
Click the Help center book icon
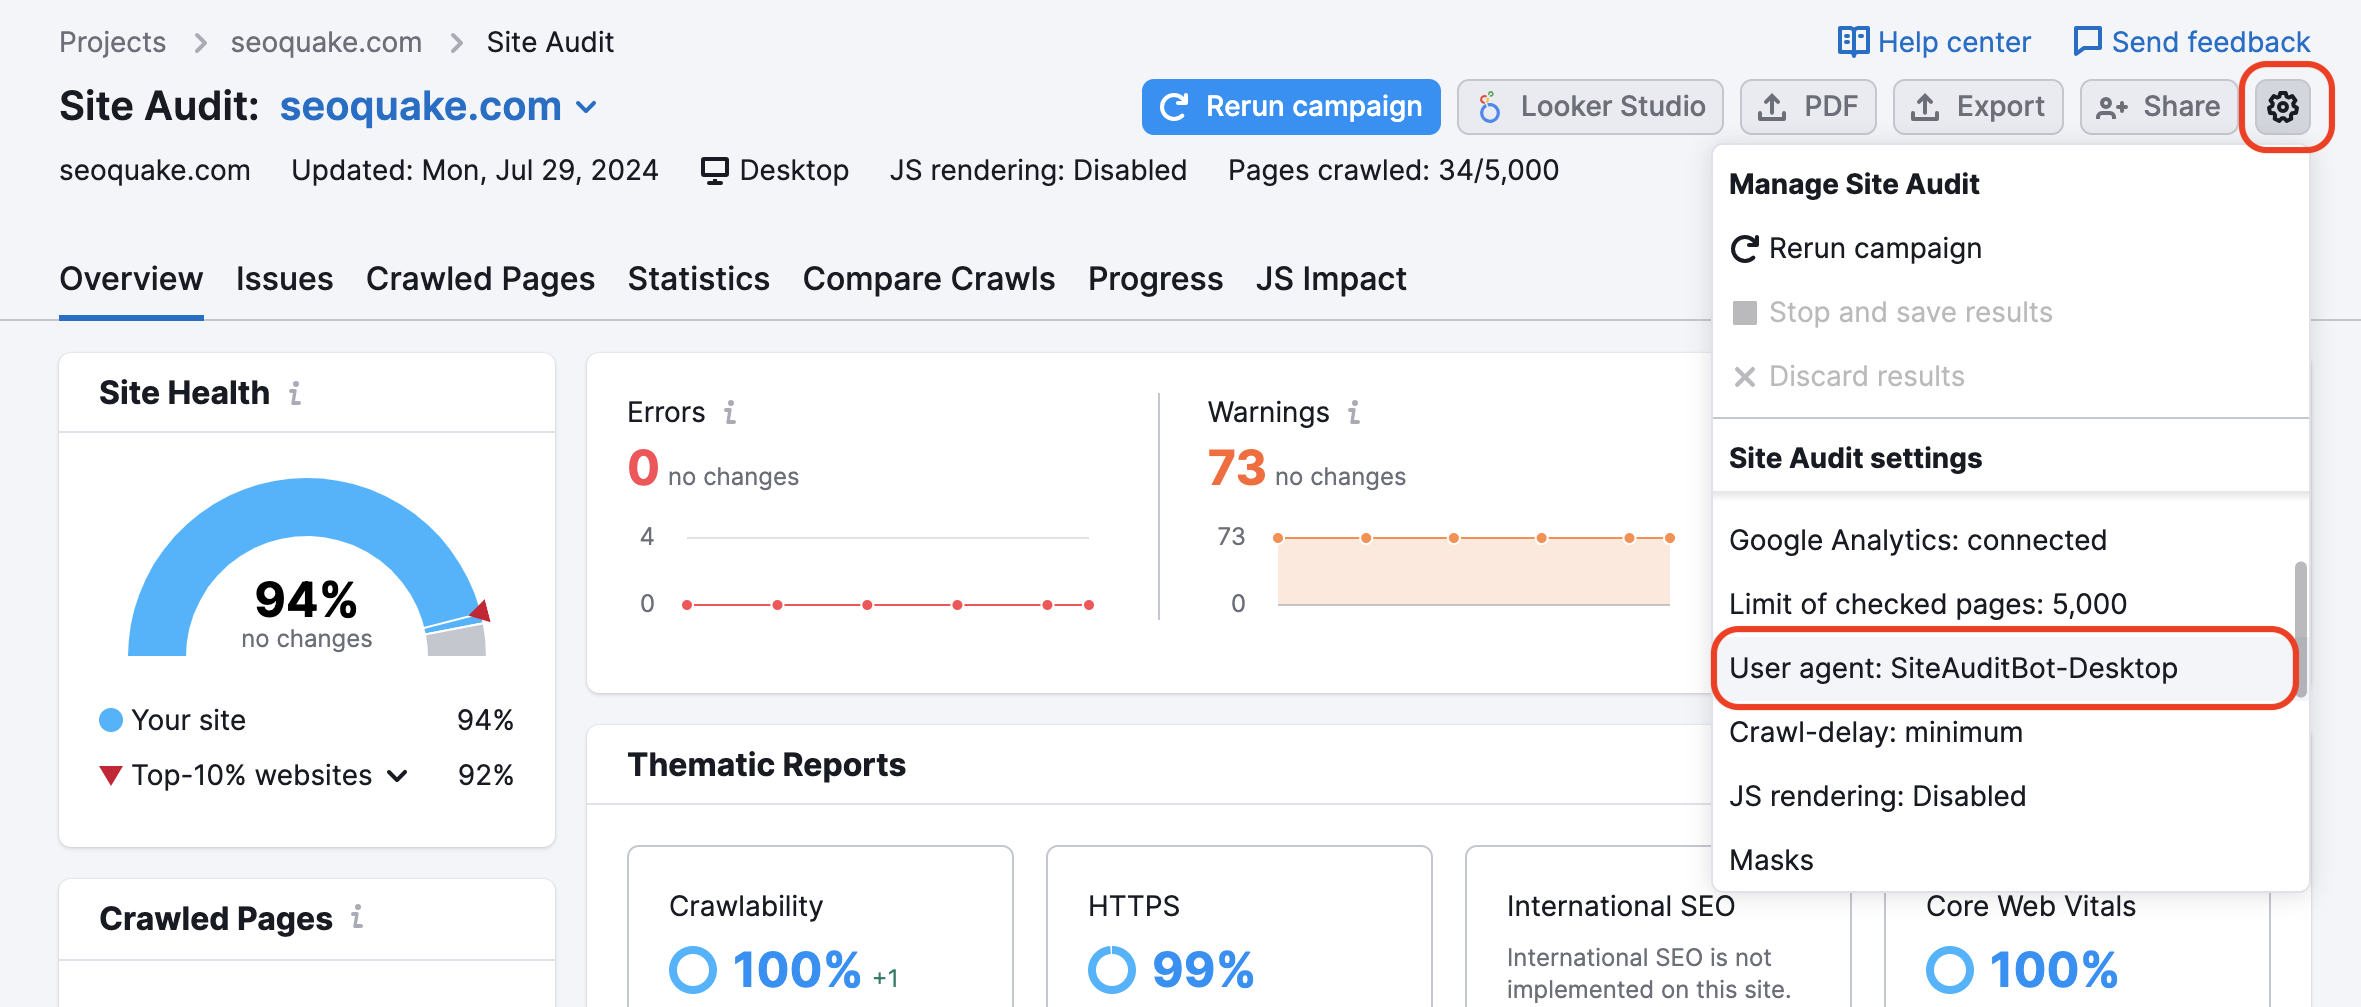tap(1853, 41)
